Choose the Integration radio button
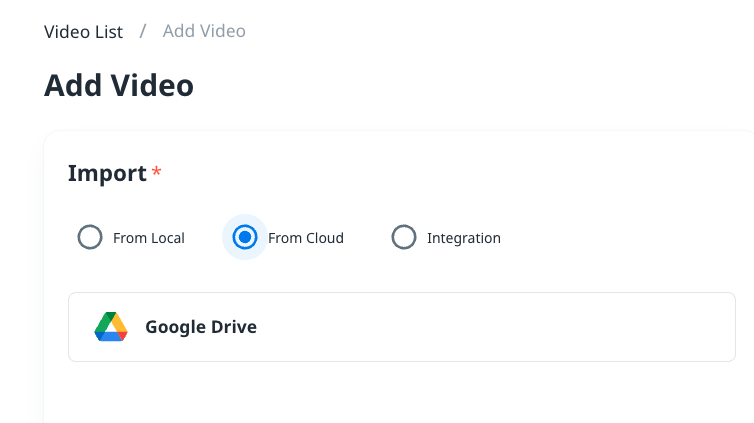Screen dimensions: 754x423 pos(403,238)
